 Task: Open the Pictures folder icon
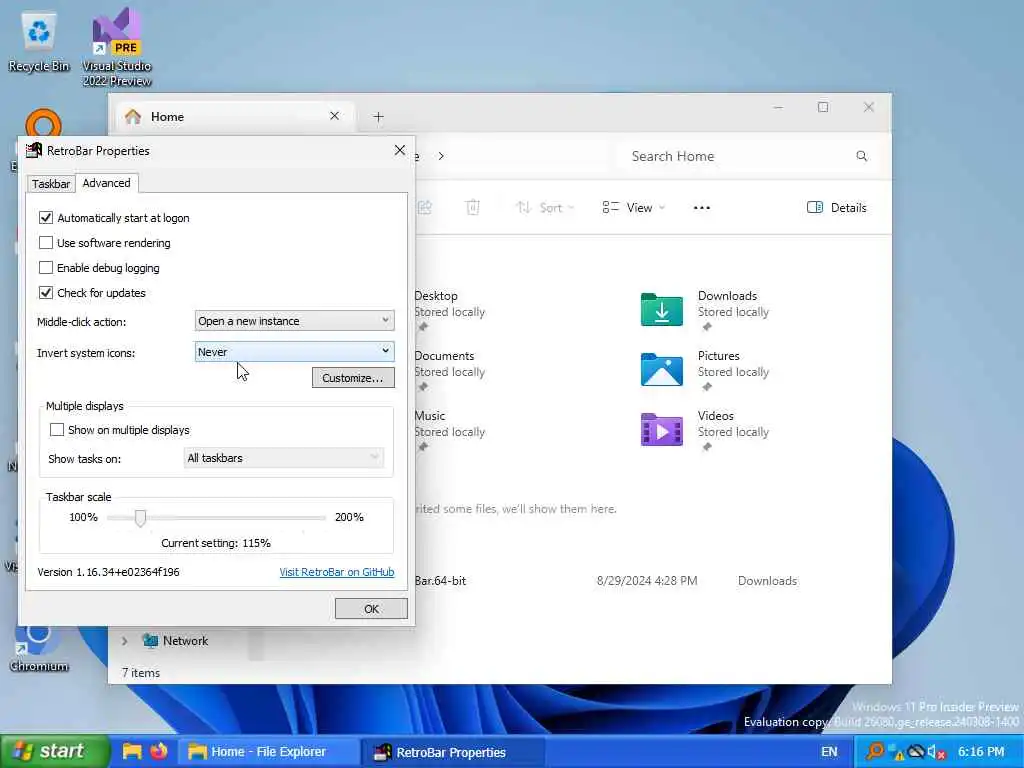(x=662, y=370)
